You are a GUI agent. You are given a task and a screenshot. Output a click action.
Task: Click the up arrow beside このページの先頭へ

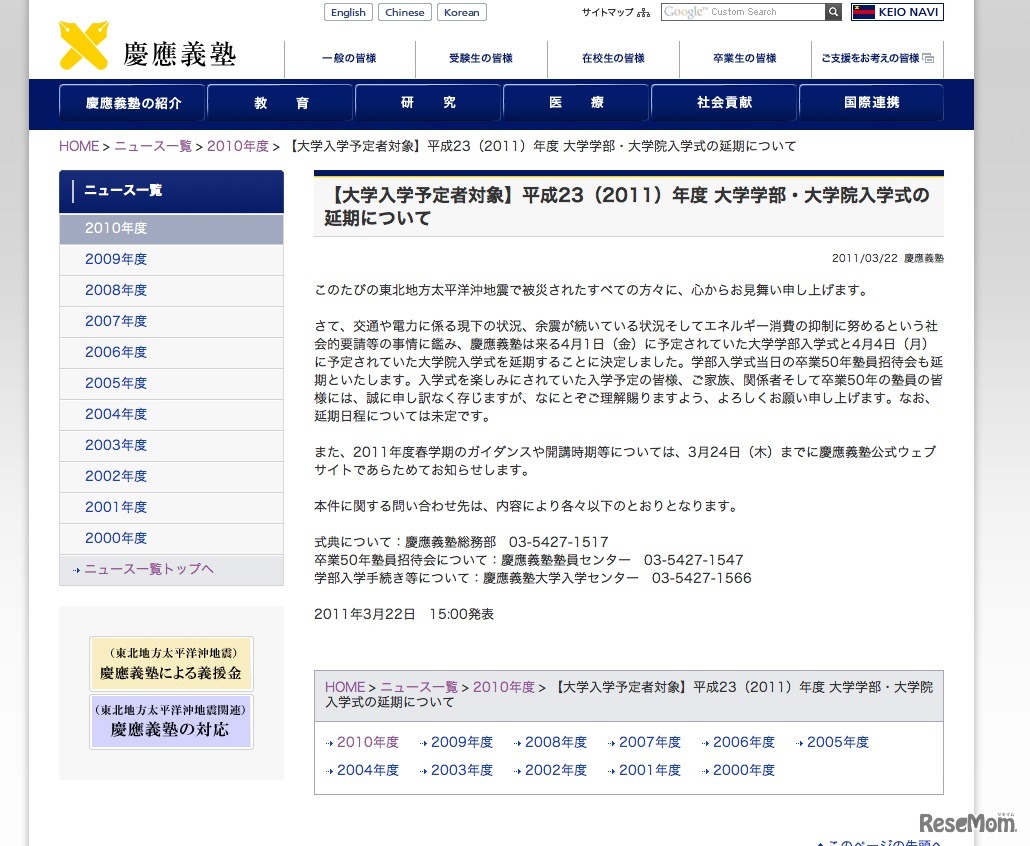821,842
